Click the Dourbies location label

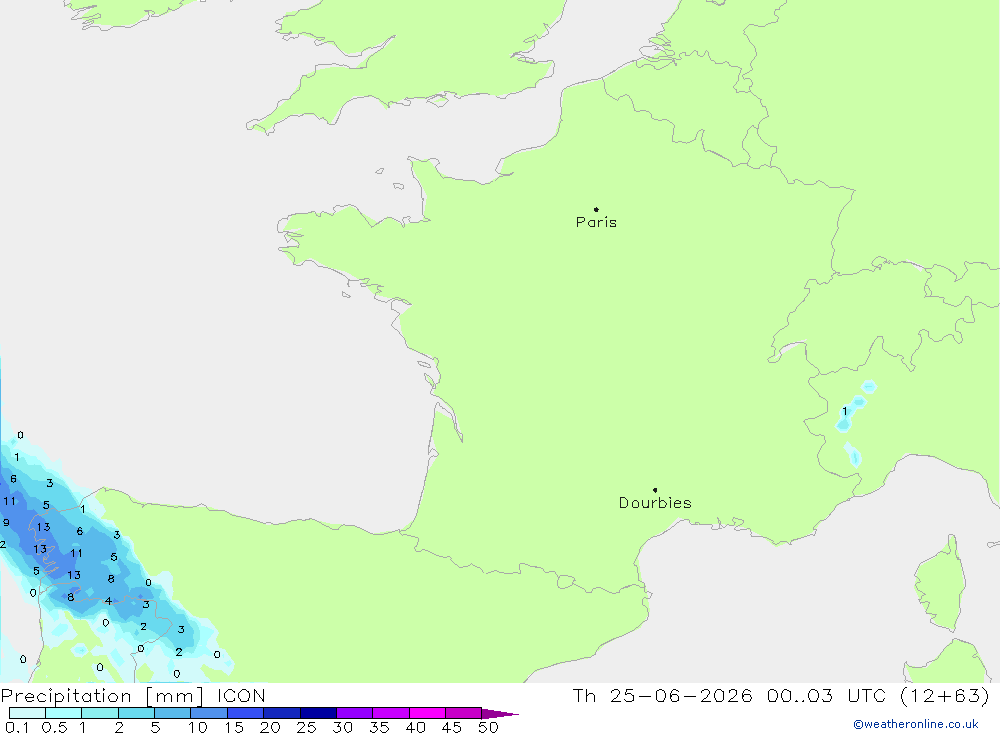pyautogui.click(x=655, y=503)
